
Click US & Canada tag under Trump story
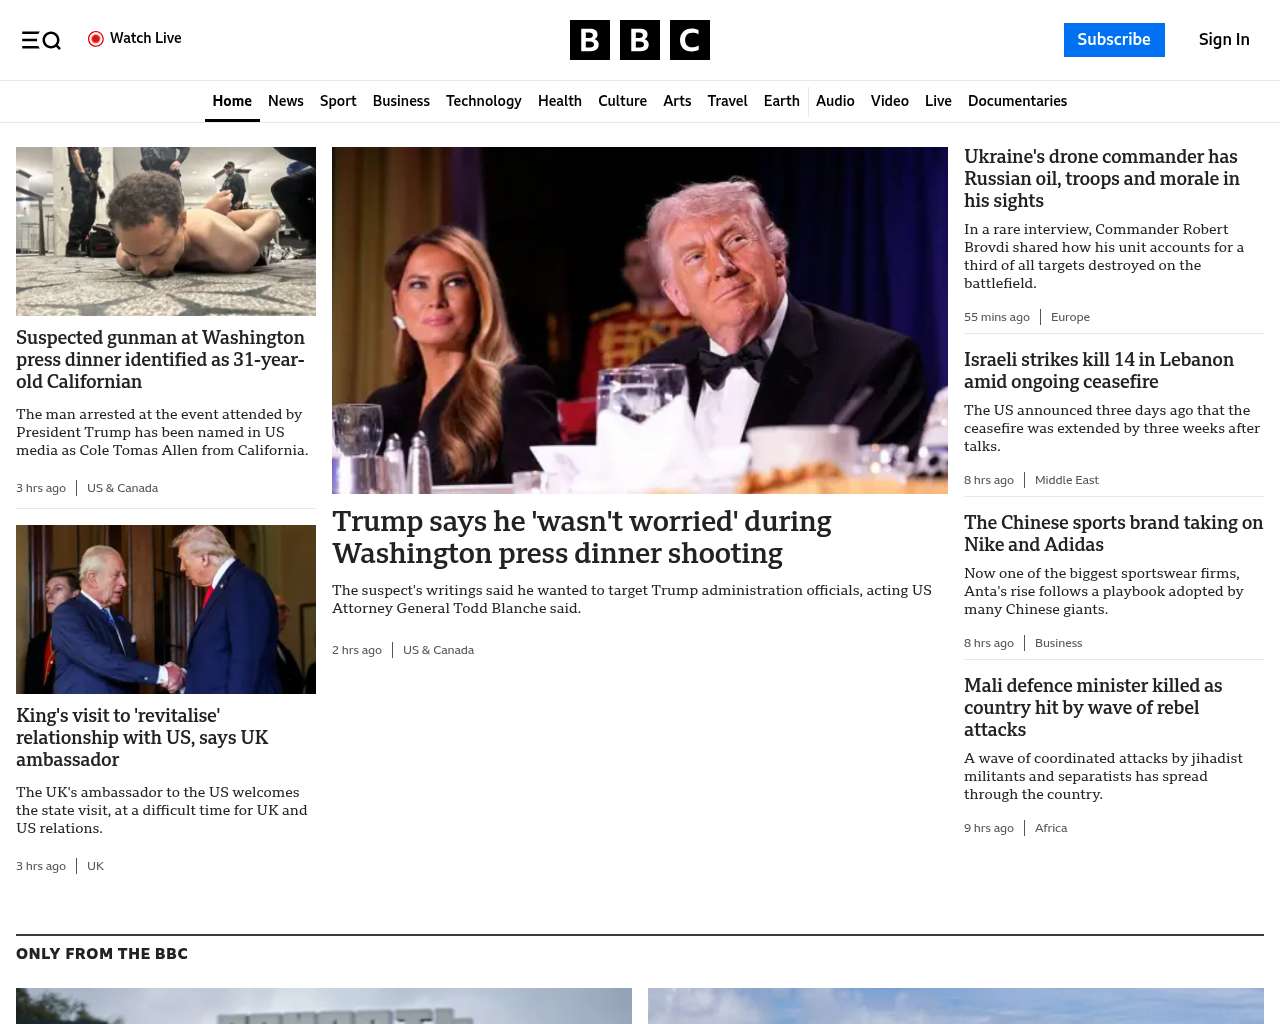pyautogui.click(x=438, y=650)
